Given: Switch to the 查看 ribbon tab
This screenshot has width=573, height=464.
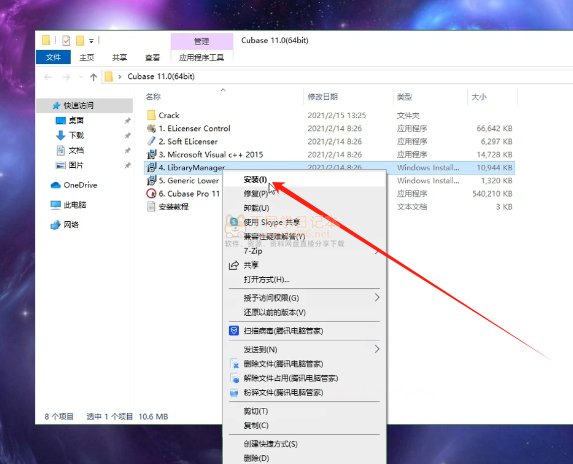Looking at the screenshot, I should (152, 57).
